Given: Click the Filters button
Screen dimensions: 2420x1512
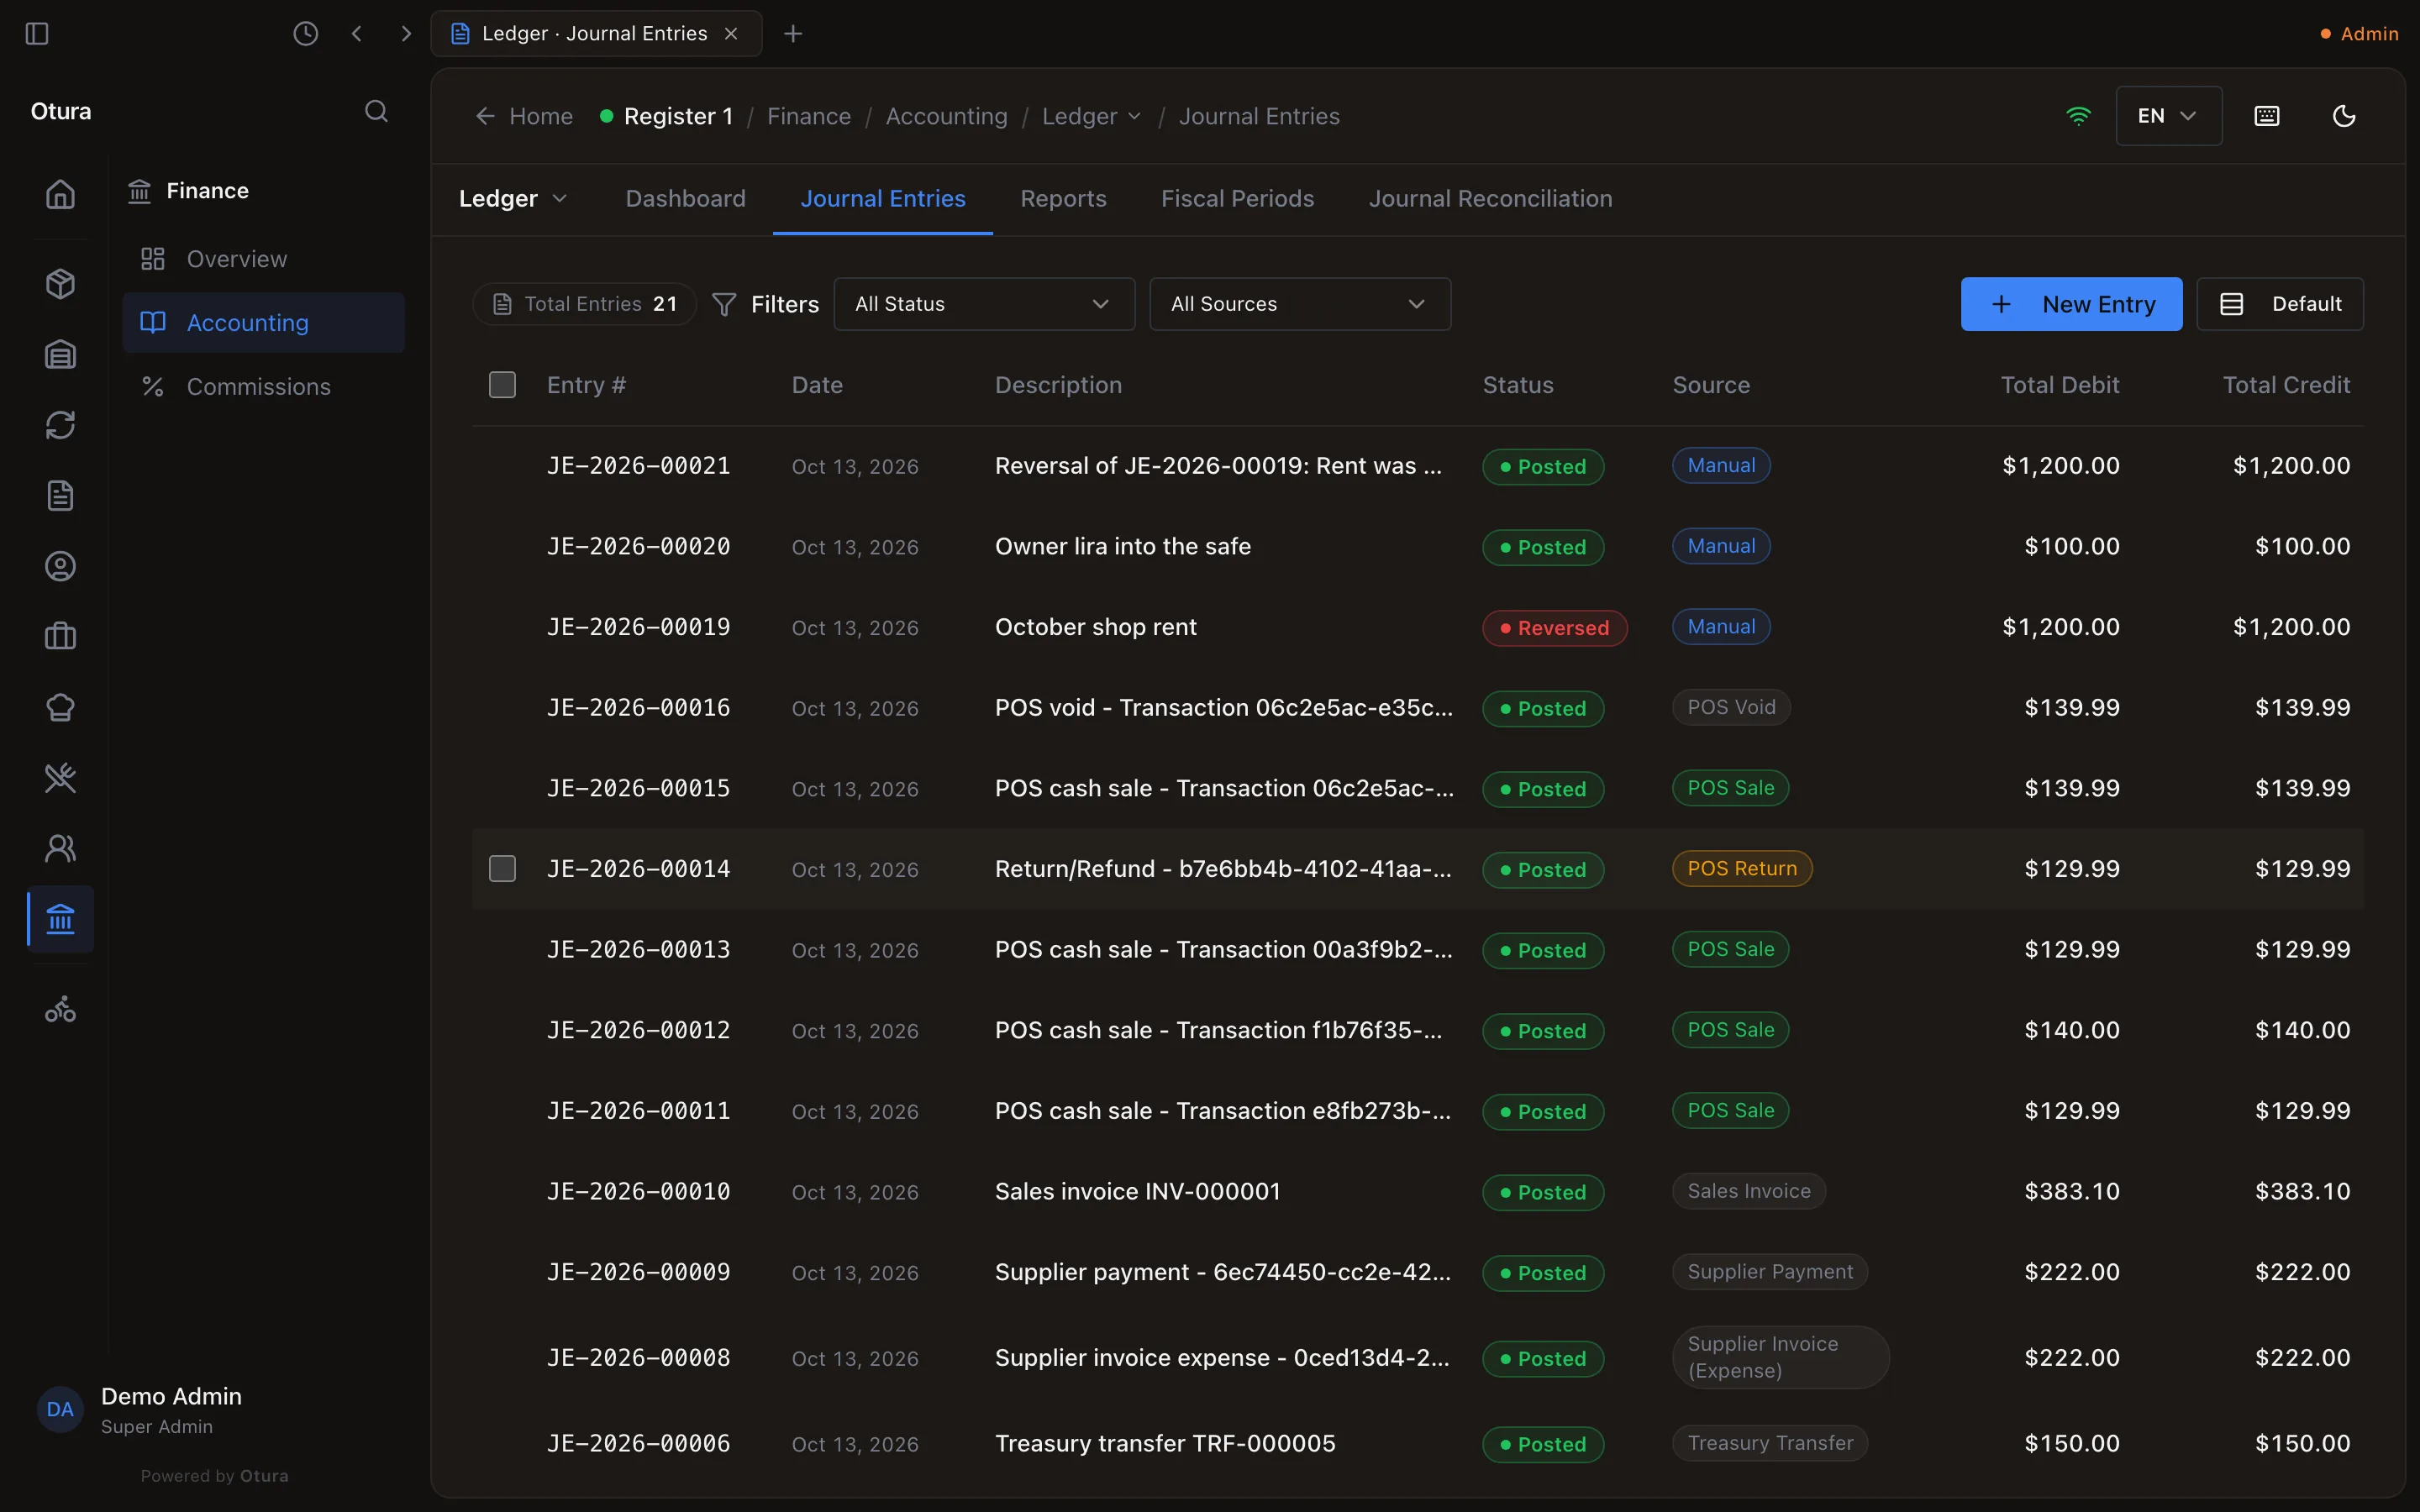Looking at the screenshot, I should tap(765, 304).
